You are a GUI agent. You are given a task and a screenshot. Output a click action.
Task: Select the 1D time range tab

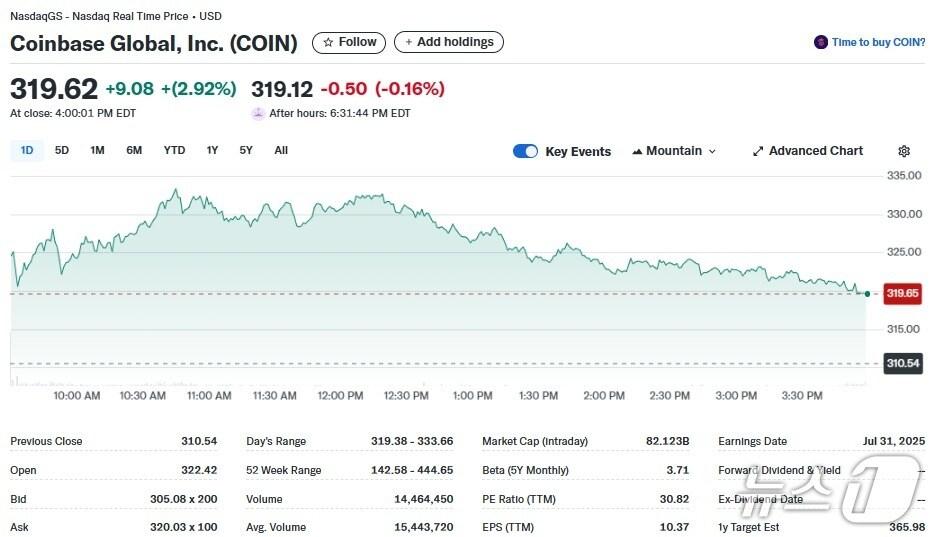pyautogui.click(x=27, y=151)
